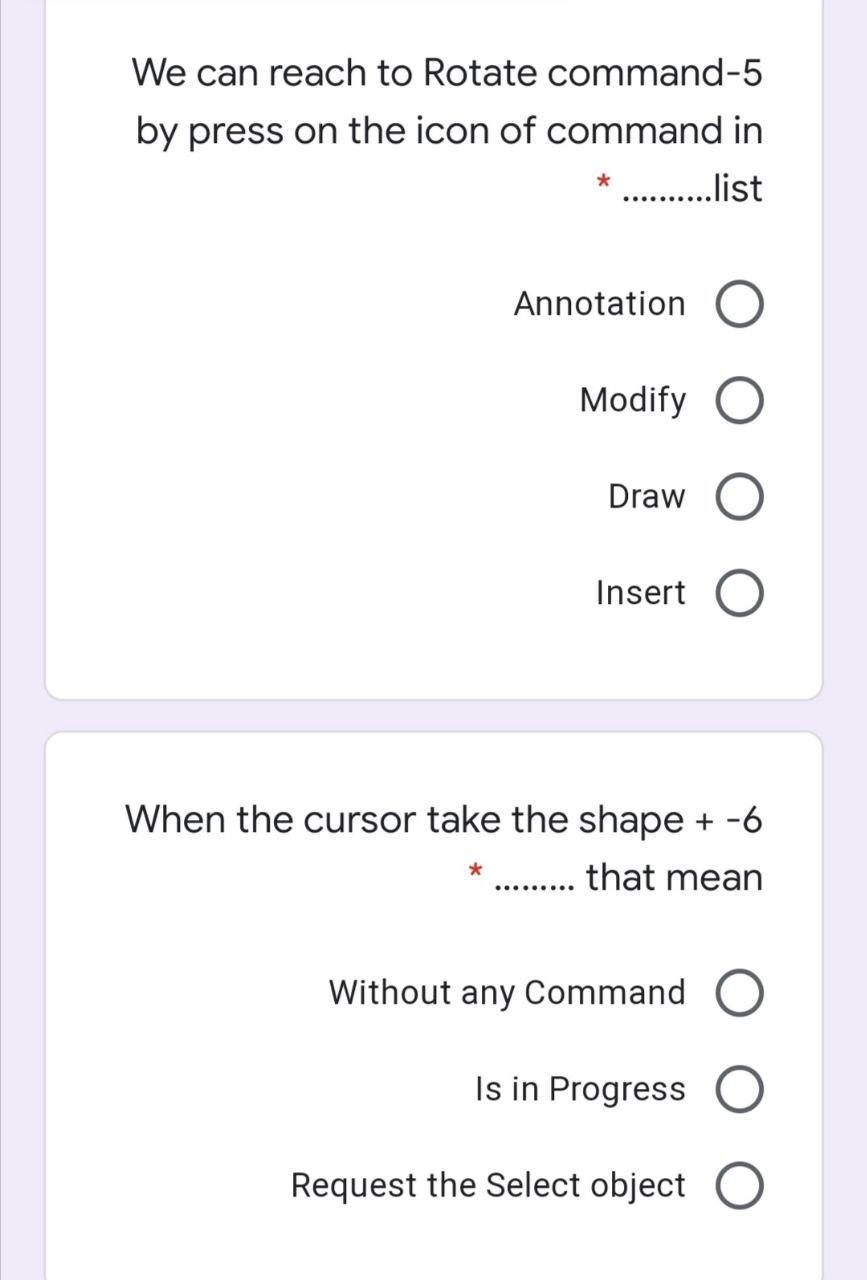867x1280 pixels.
Task: Select the Modify radio button
Action: [740, 400]
